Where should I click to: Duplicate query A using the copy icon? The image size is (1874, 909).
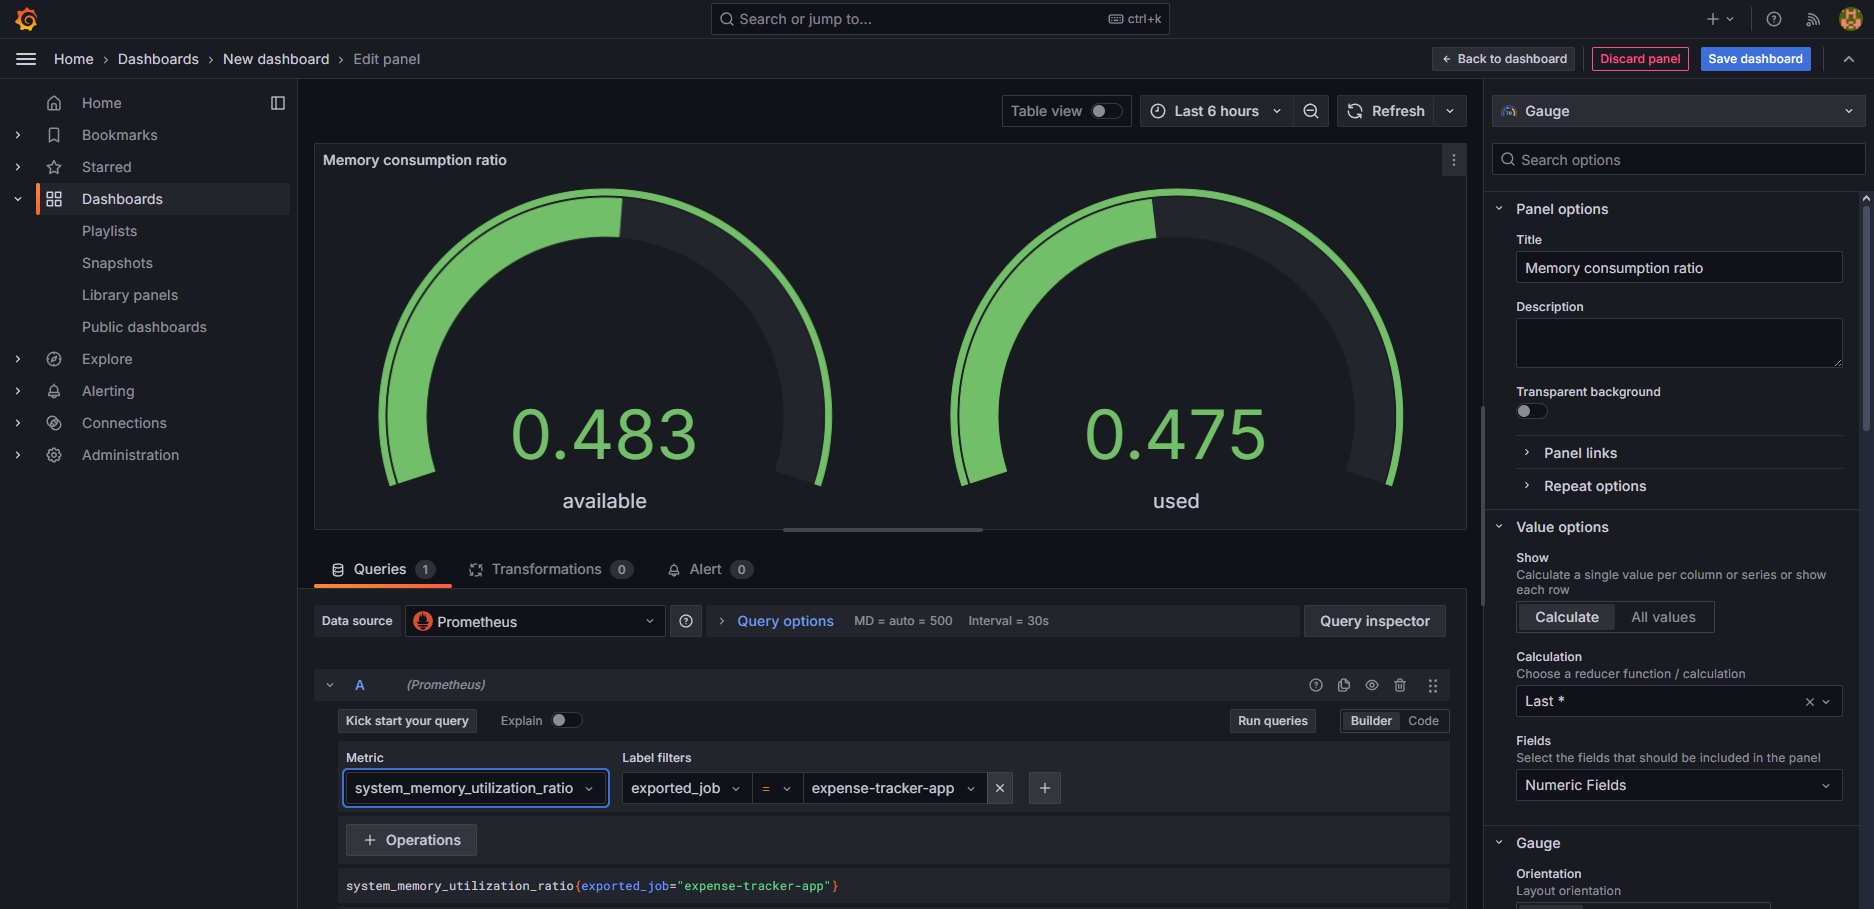coord(1343,685)
